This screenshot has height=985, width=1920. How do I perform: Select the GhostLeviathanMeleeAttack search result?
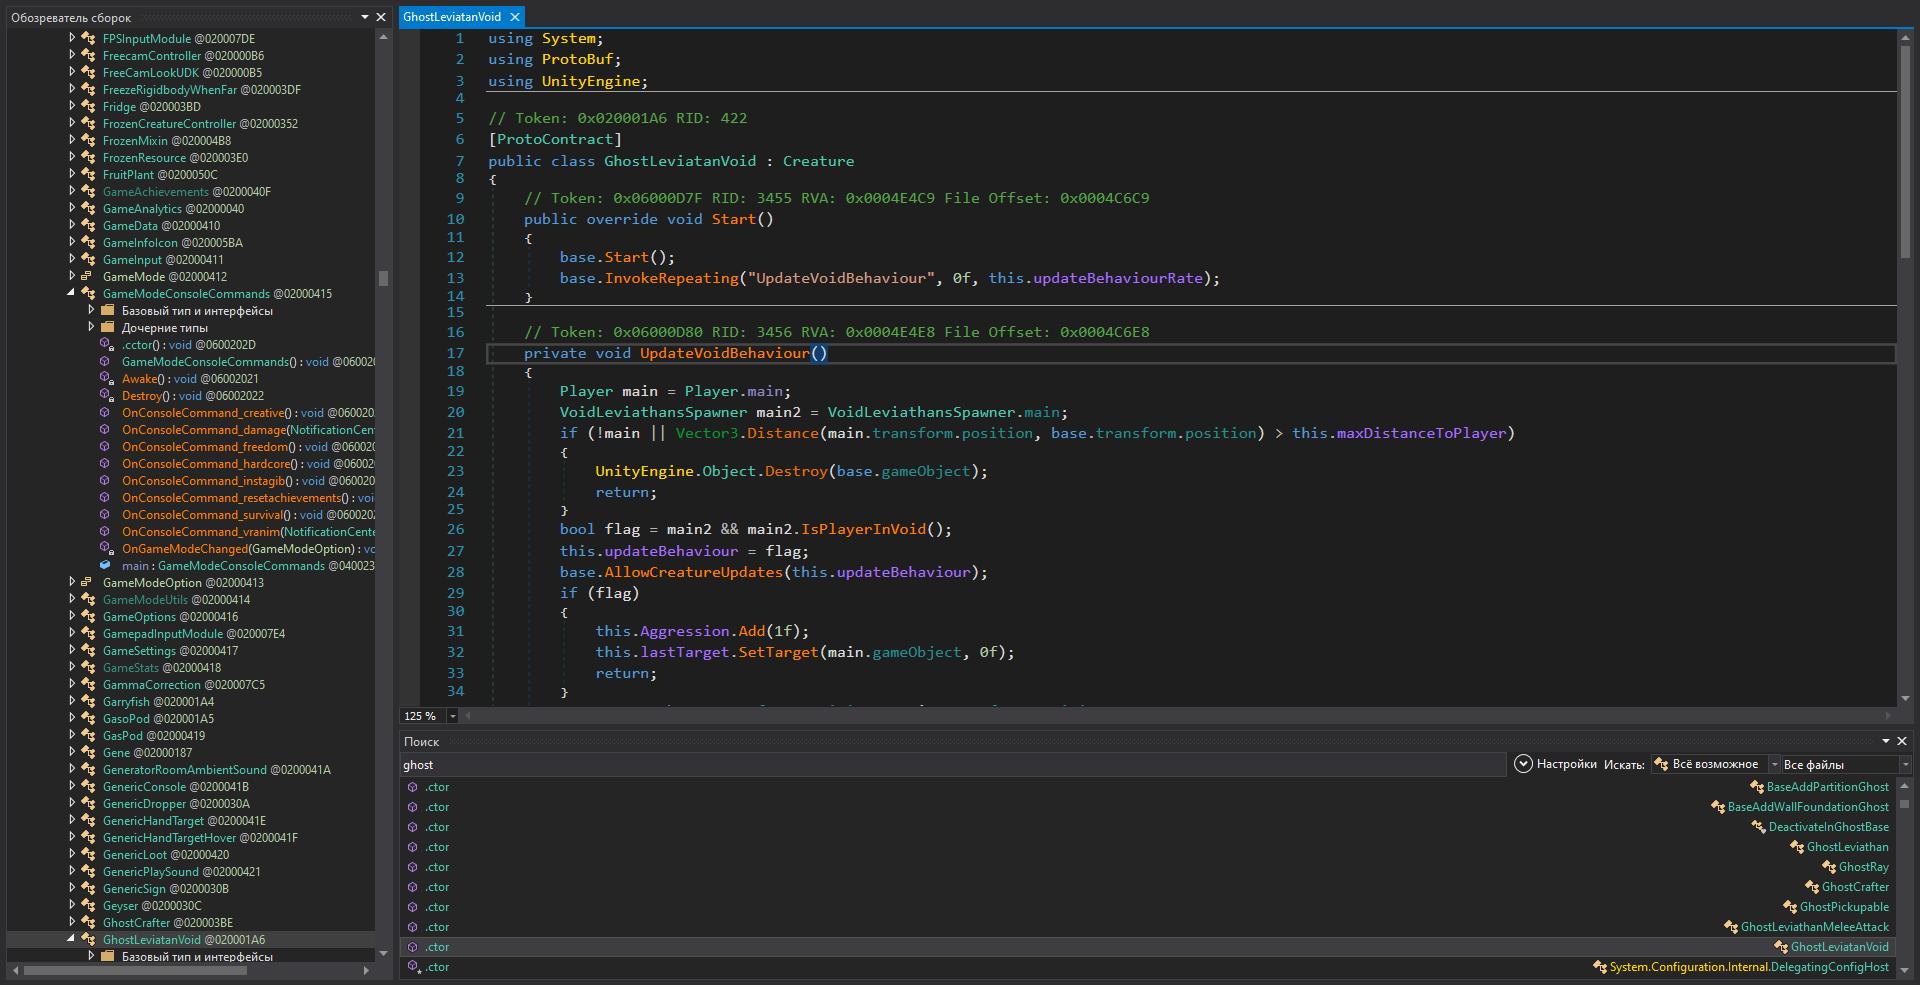tap(1814, 927)
